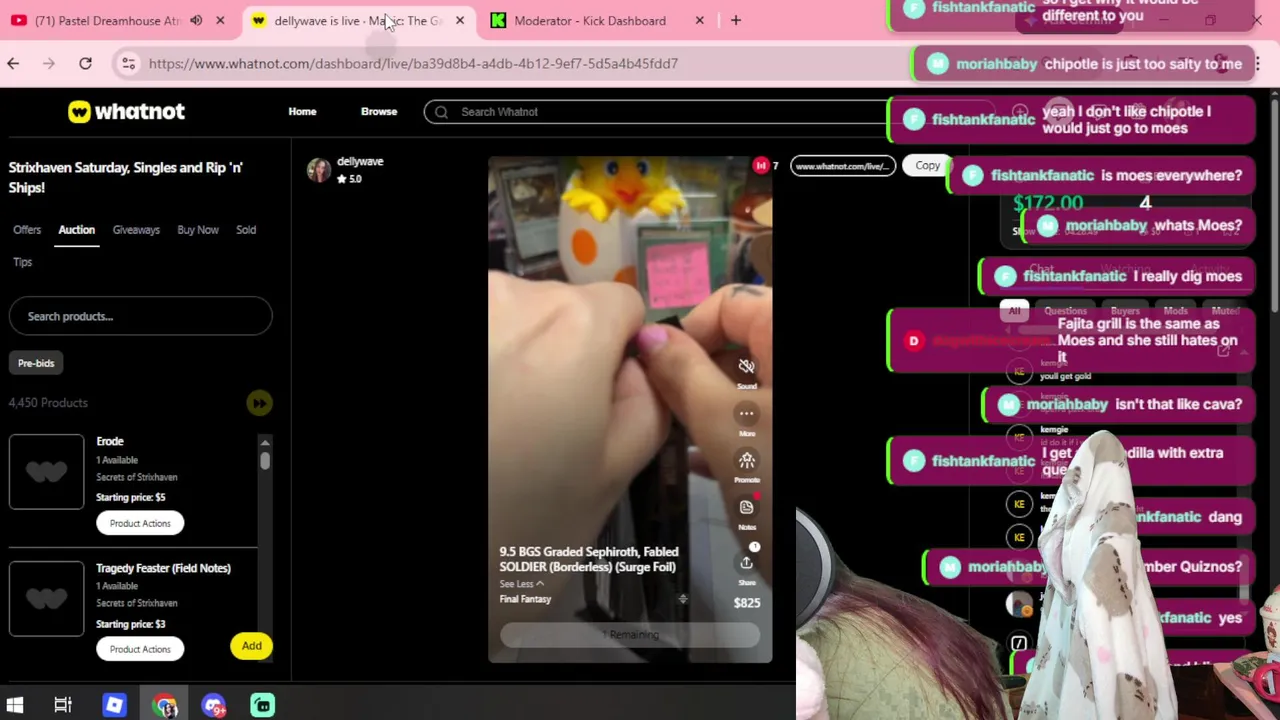Click the search magnifier icon

(441, 112)
